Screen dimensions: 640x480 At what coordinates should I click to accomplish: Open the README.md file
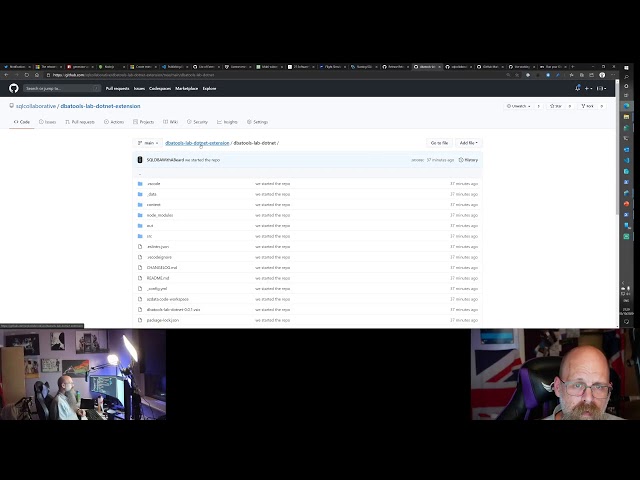(158, 278)
